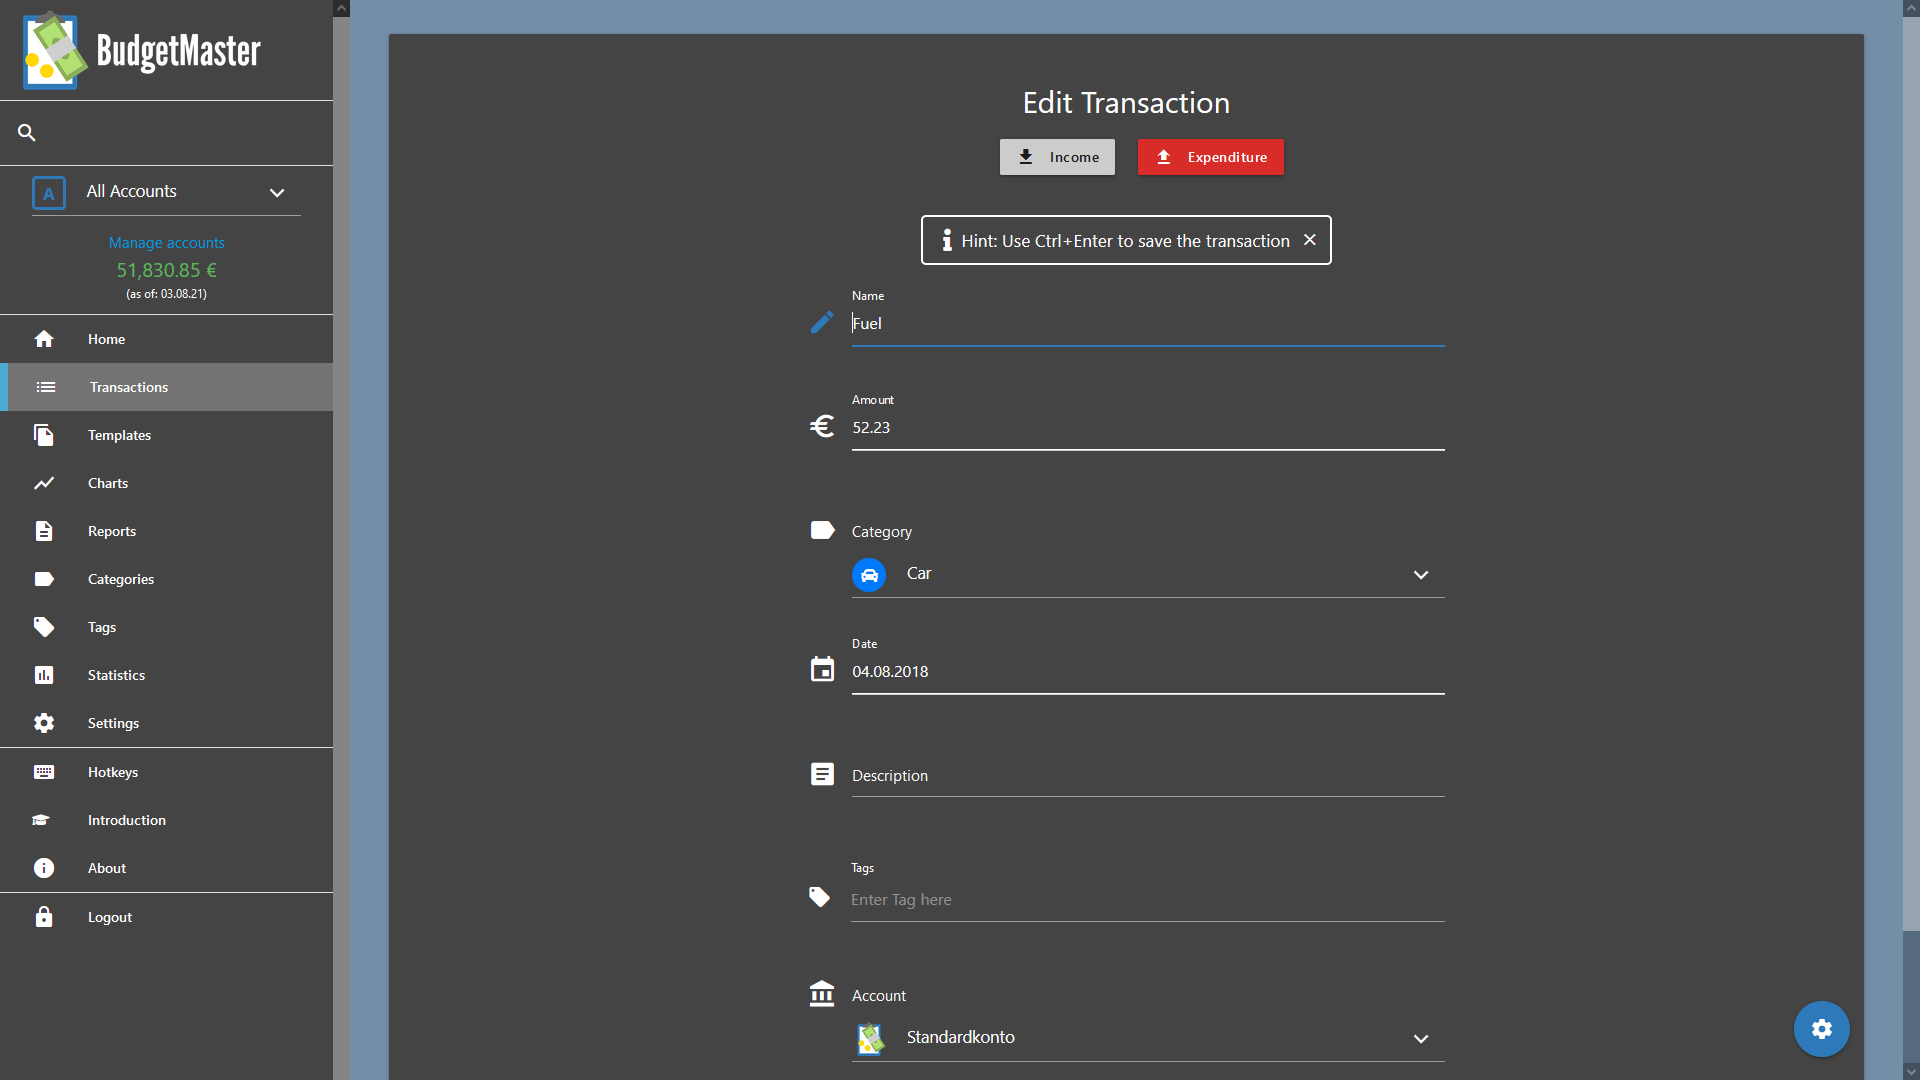Click the sidebar scrollbar up arrow
The height and width of the screenshot is (1080, 1920).
coord(341,8)
